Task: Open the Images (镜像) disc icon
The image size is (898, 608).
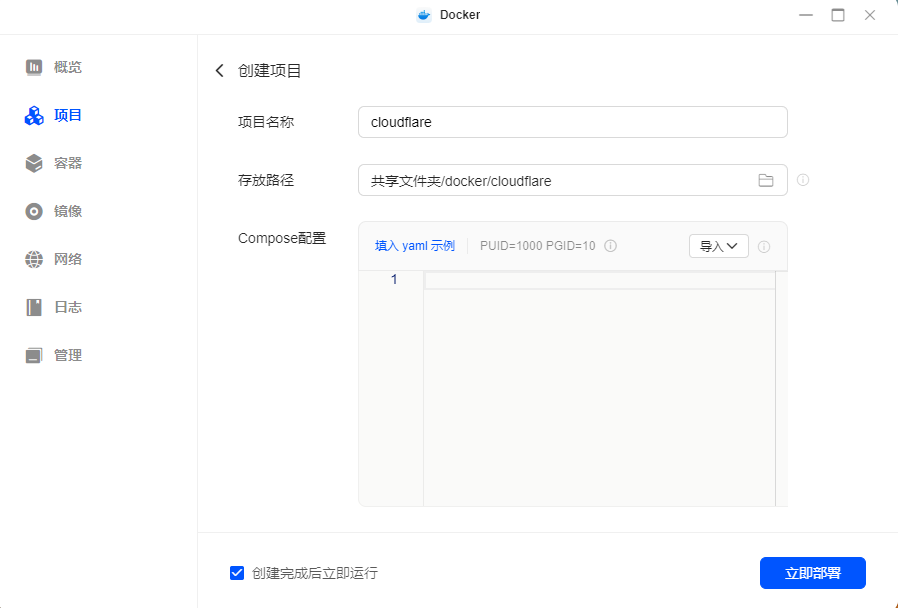Action: (x=34, y=211)
